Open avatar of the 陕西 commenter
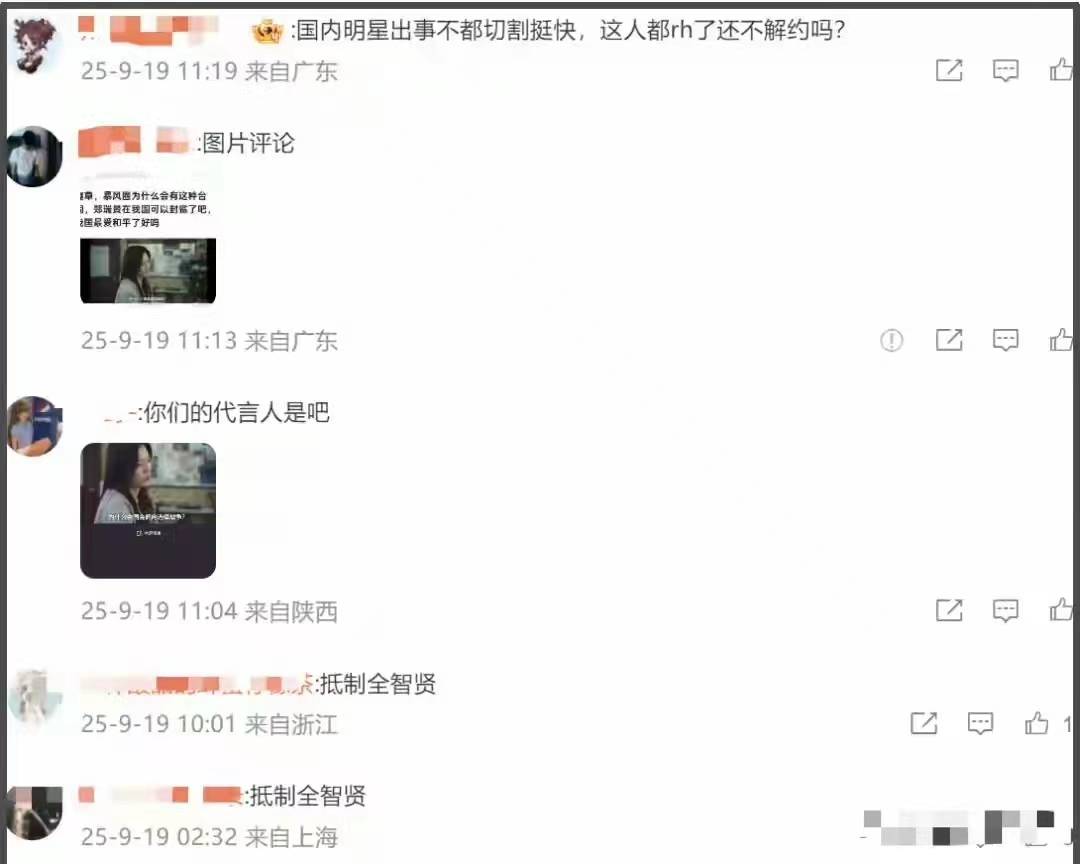 (x=34, y=426)
